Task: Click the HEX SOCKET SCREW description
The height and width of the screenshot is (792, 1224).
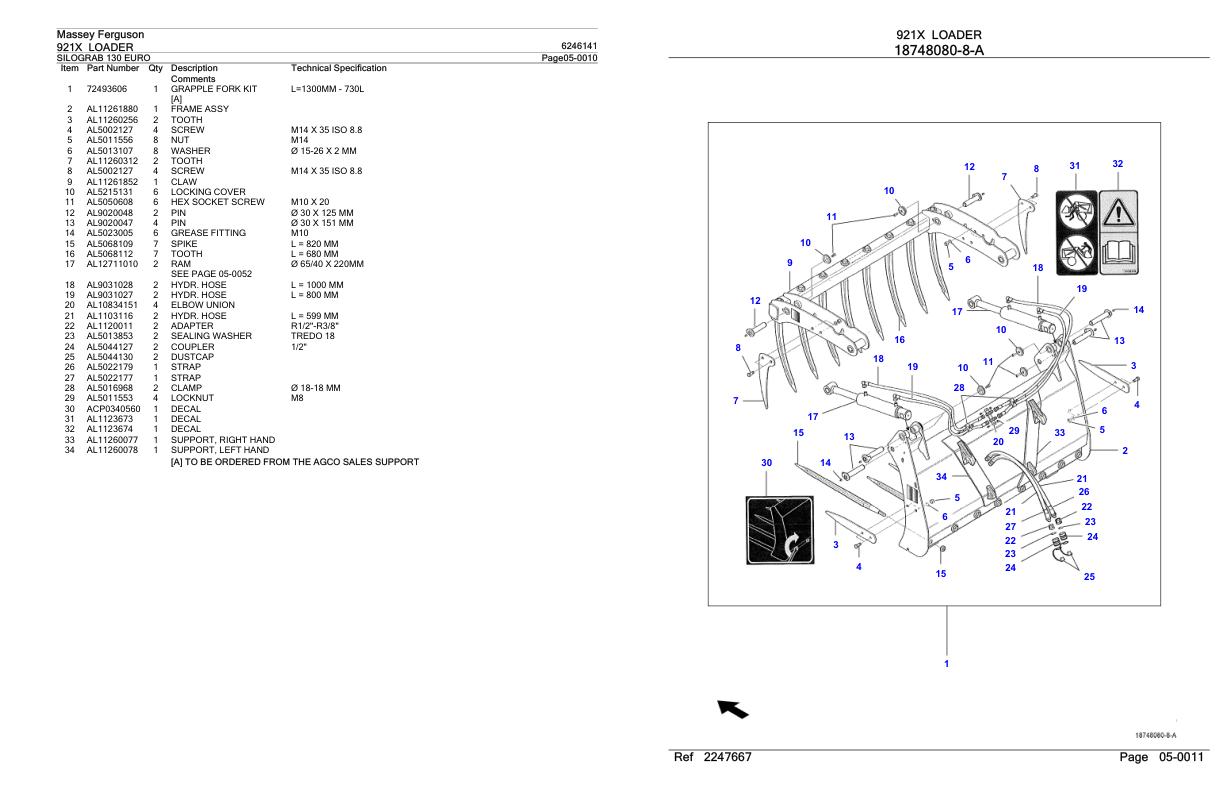Action: (218, 202)
